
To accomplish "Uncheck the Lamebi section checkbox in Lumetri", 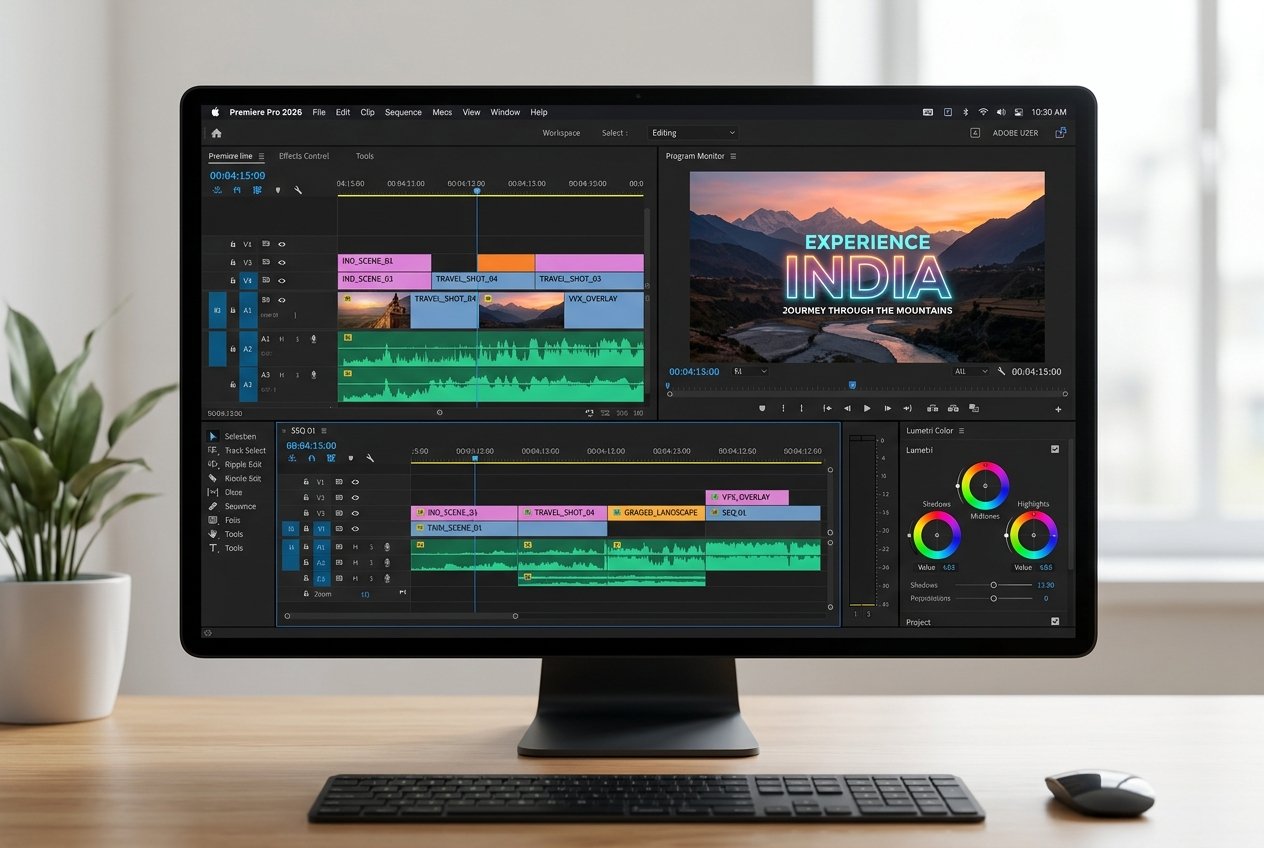I will click(x=1055, y=450).
